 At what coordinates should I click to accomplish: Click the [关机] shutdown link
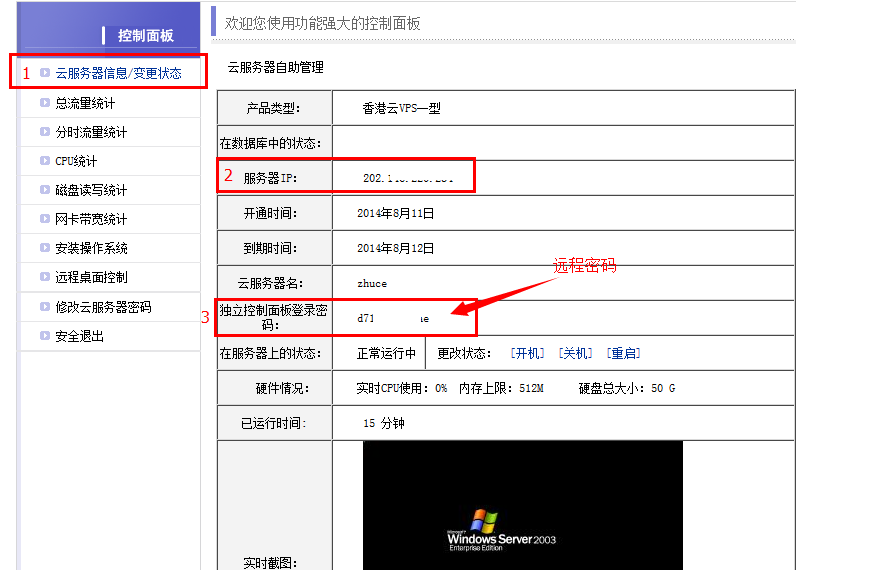coord(575,353)
